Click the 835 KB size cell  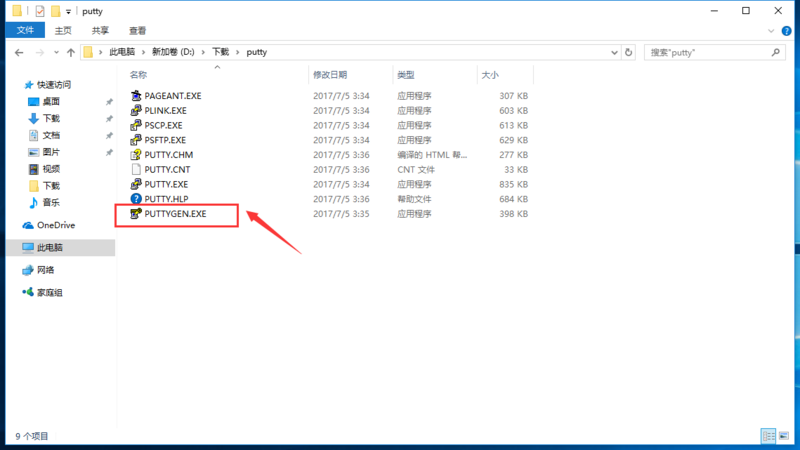[x=513, y=184]
